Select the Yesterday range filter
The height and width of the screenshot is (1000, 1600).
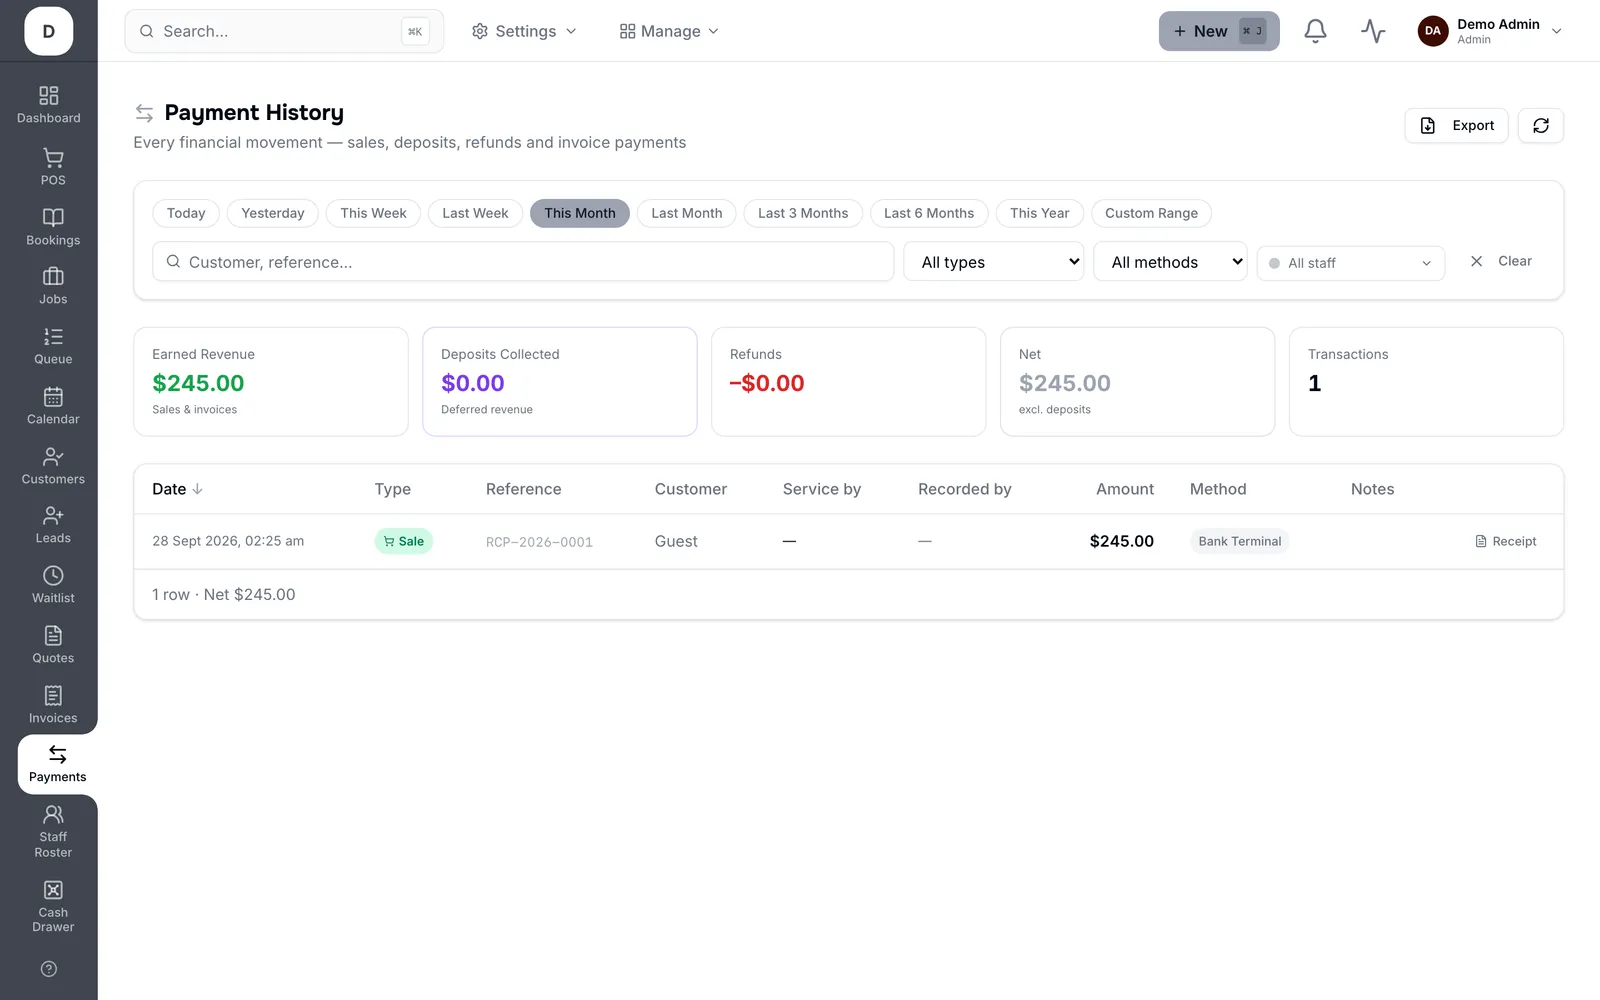273,213
